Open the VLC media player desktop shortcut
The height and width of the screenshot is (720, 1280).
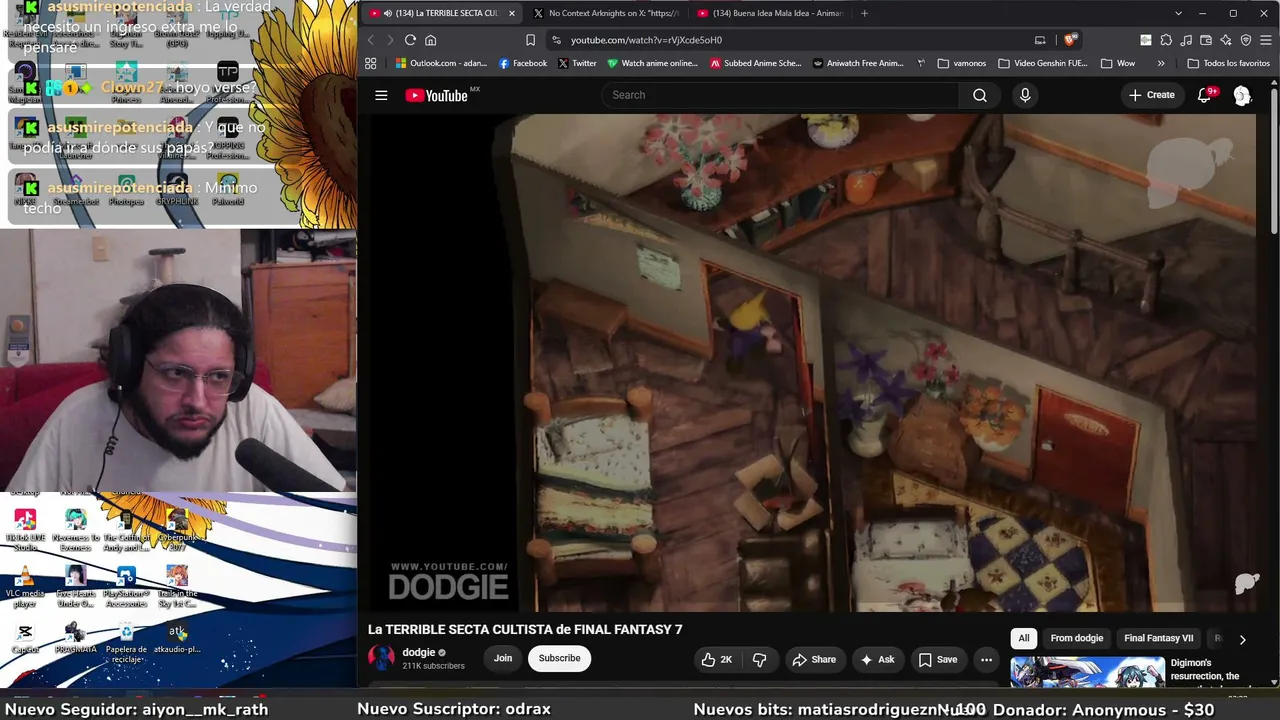(25, 586)
